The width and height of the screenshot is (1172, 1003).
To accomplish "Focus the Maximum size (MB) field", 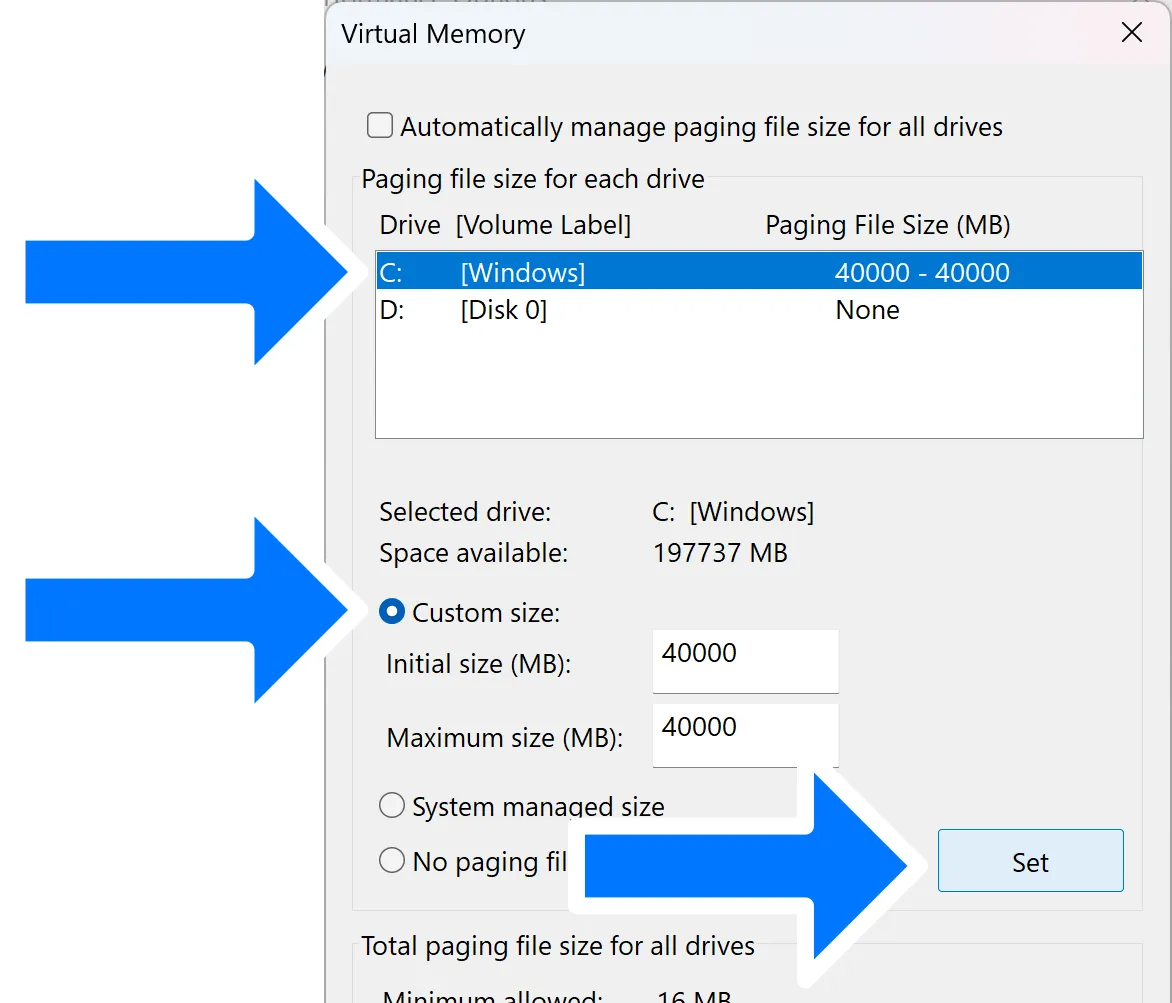I will pyautogui.click(x=745, y=733).
